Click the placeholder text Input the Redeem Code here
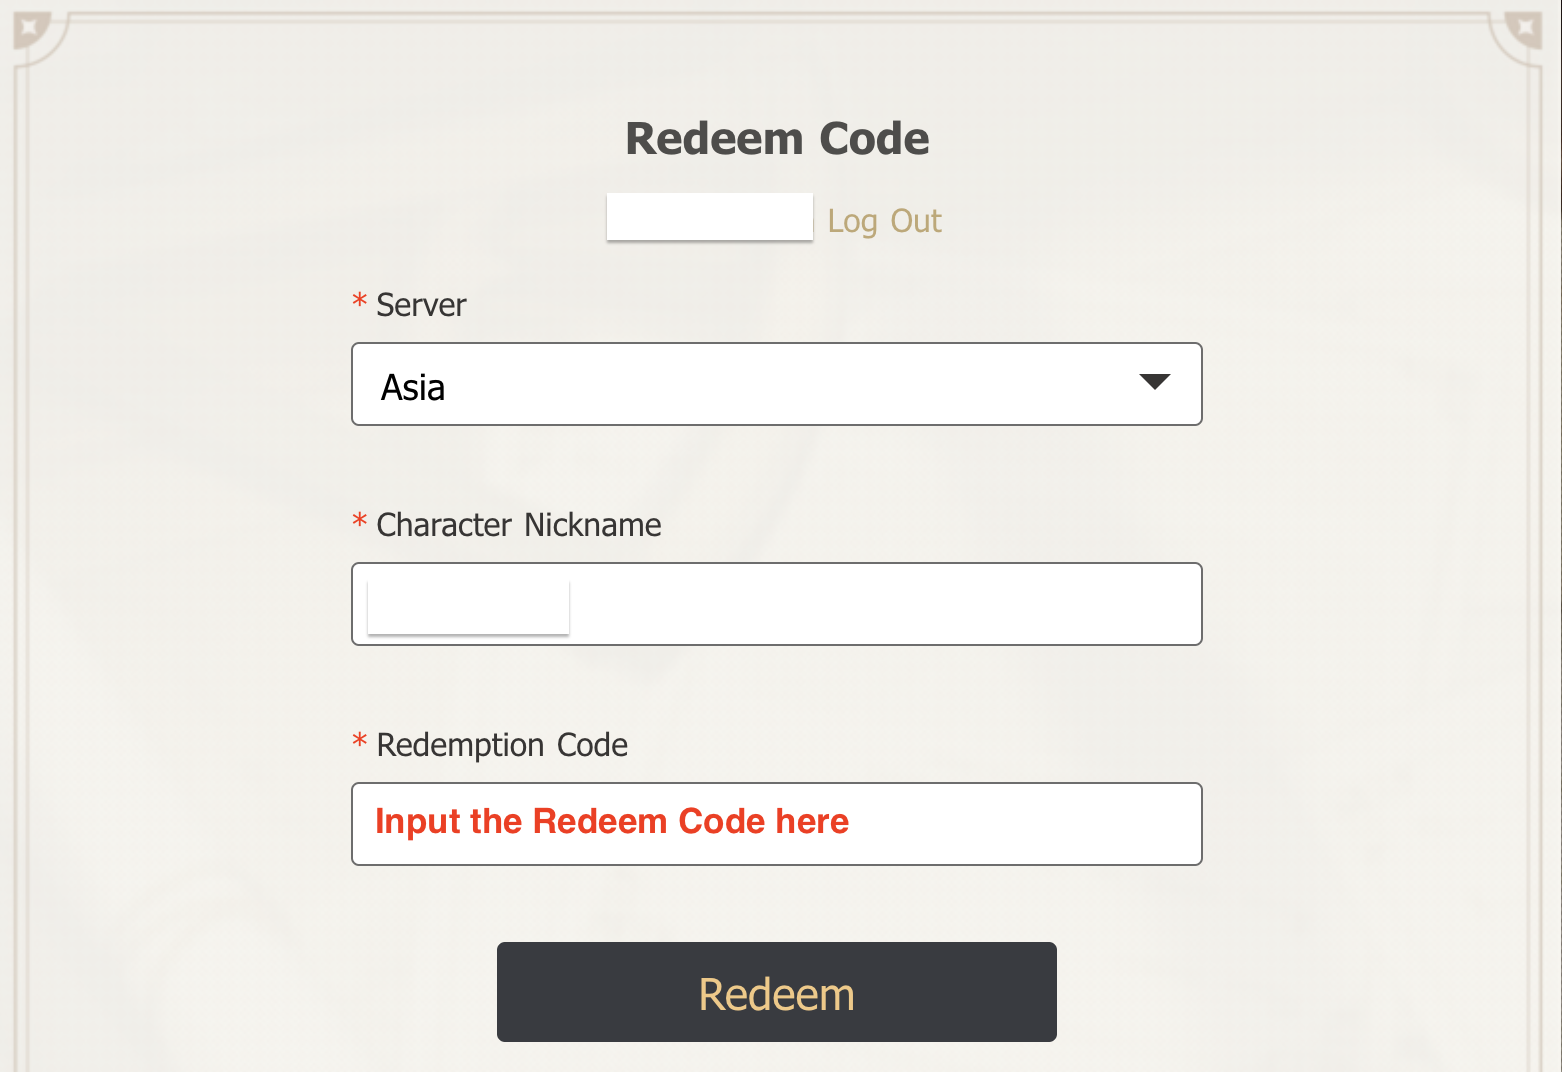The height and width of the screenshot is (1072, 1562). tap(611, 821)
